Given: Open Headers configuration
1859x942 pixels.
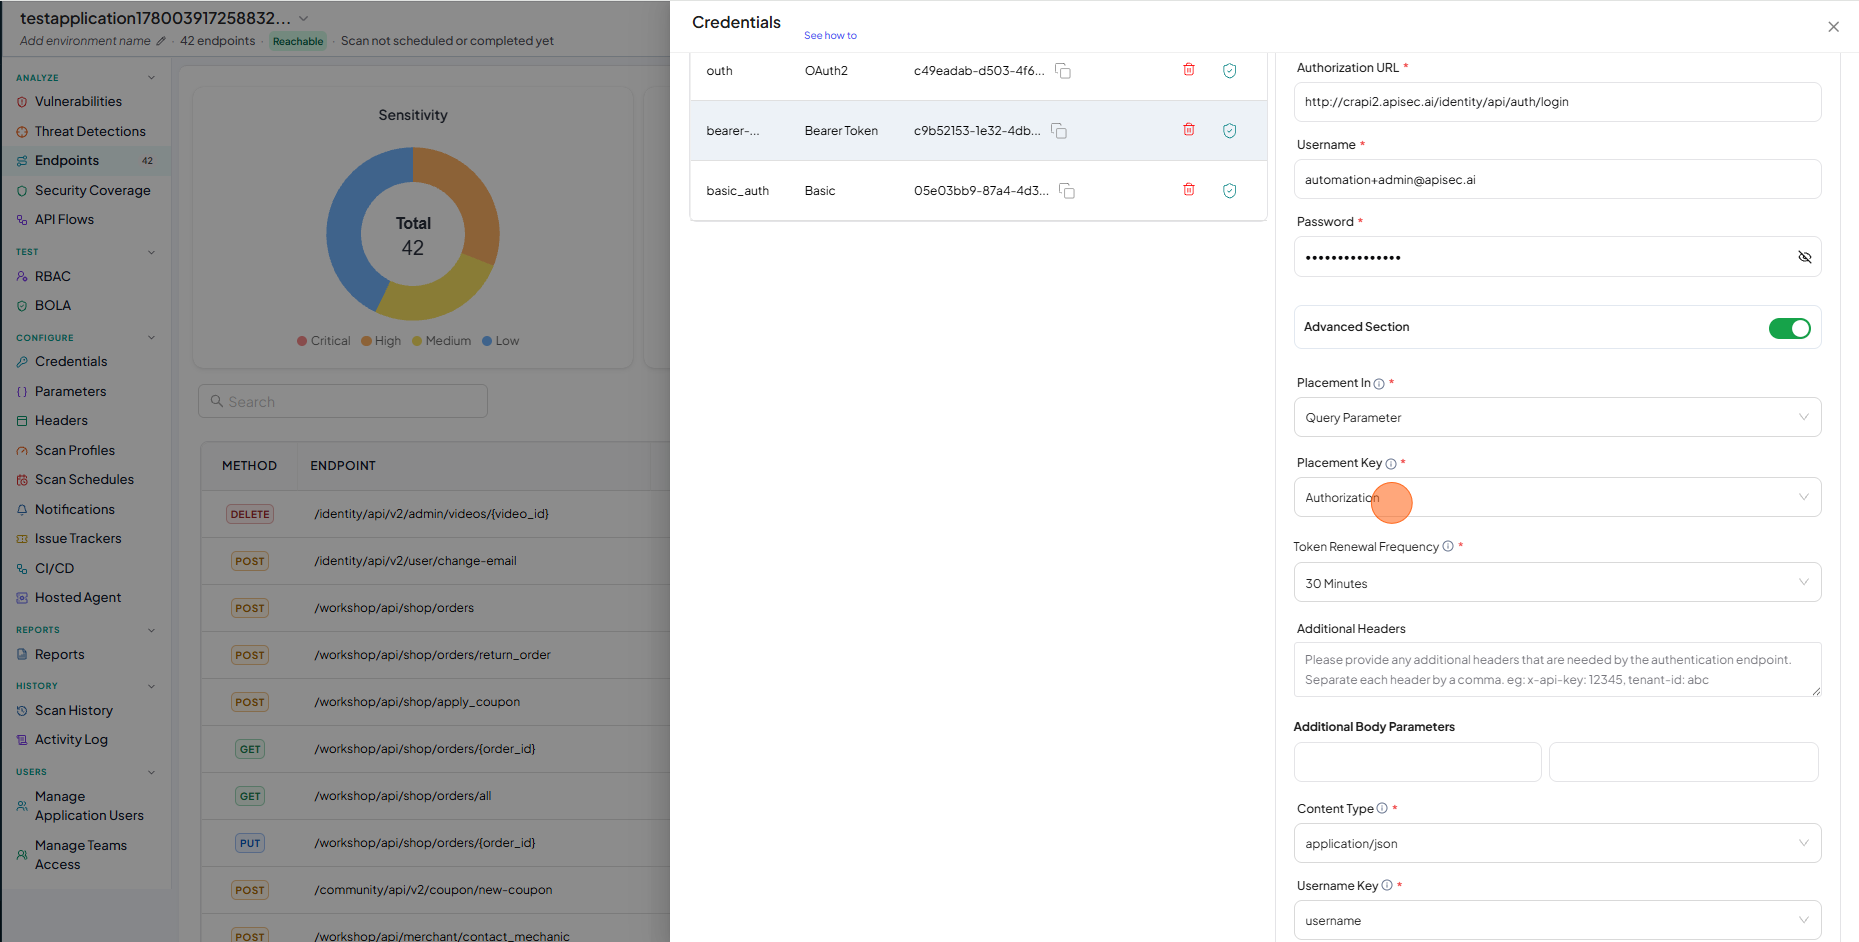Looking at the screenshot, I should (x=61, y=421).
